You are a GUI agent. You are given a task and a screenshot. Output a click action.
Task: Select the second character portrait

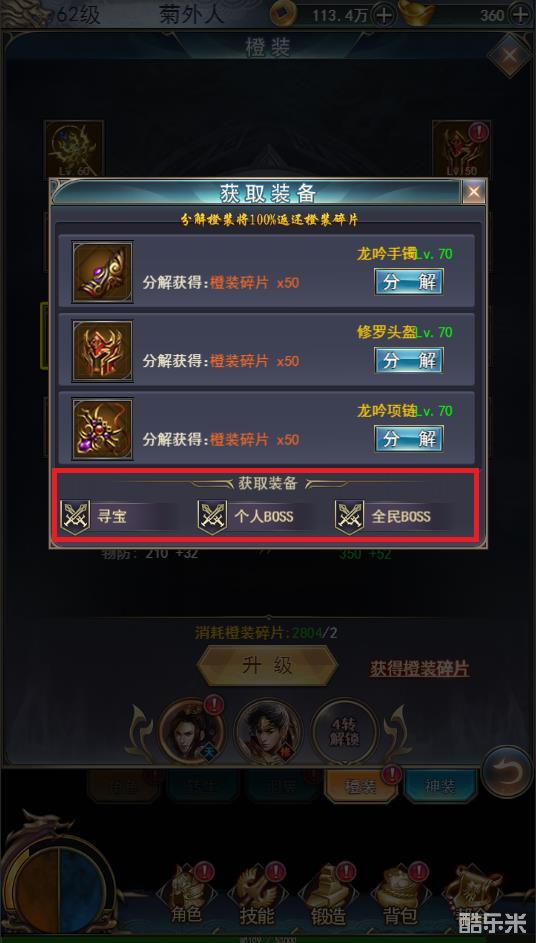click(x=268, y=733)
